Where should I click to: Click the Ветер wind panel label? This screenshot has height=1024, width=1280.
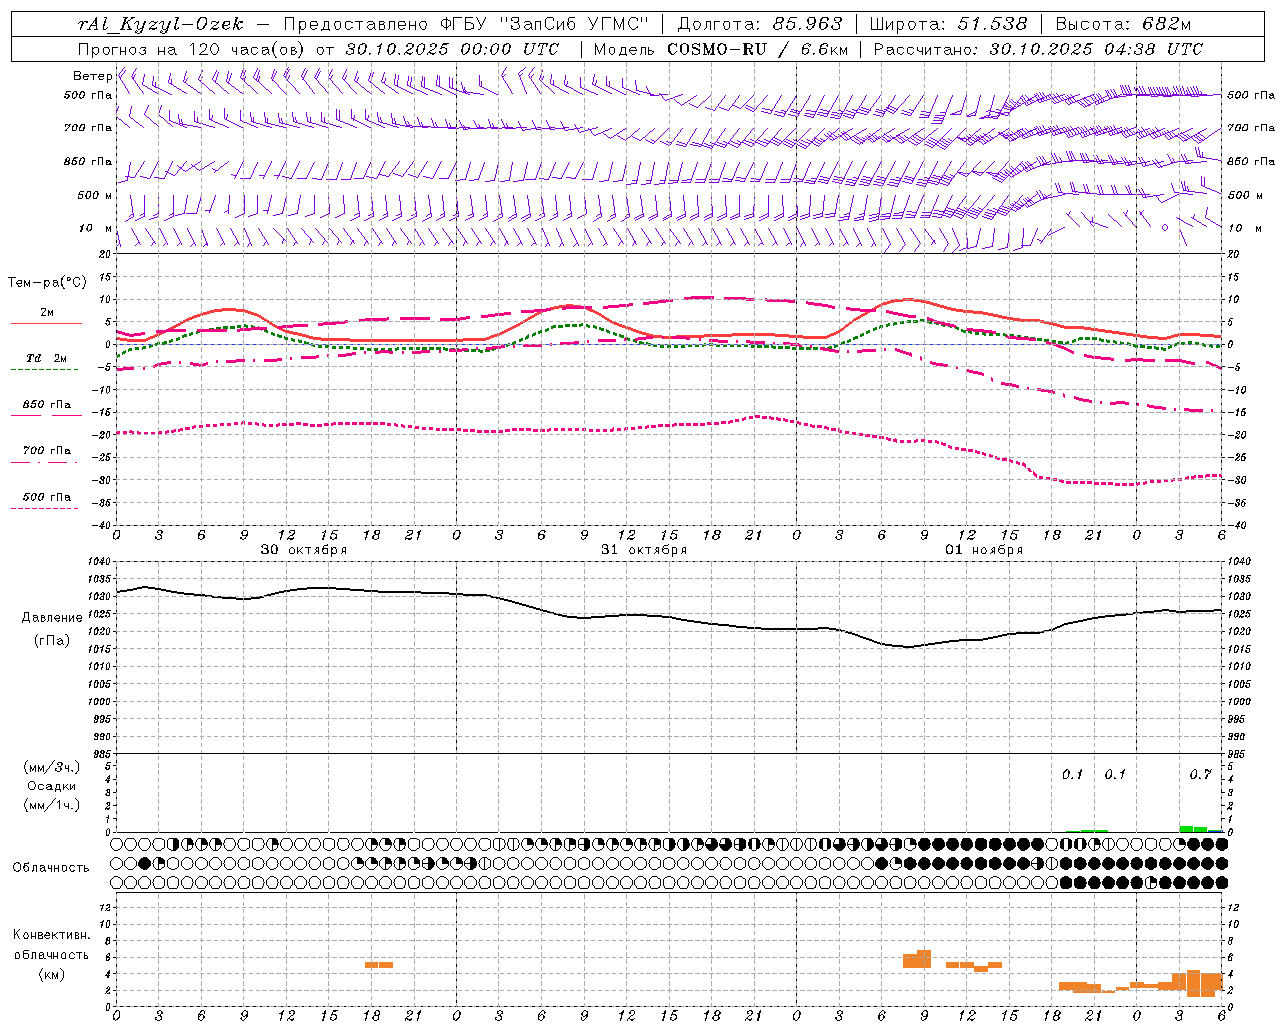click(93, 76)
